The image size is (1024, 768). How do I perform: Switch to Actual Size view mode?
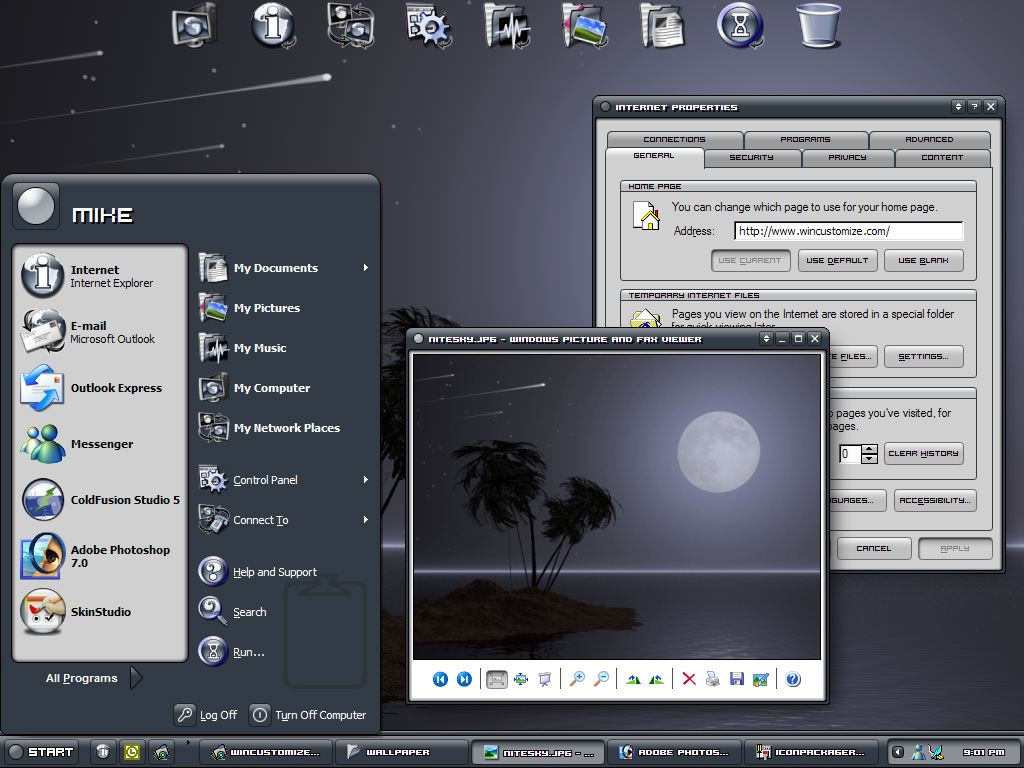tap(521, 679)
